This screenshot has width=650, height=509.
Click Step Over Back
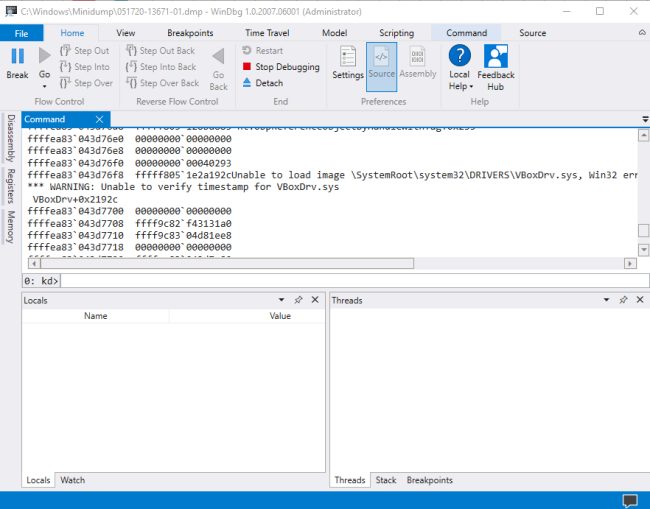162,83
